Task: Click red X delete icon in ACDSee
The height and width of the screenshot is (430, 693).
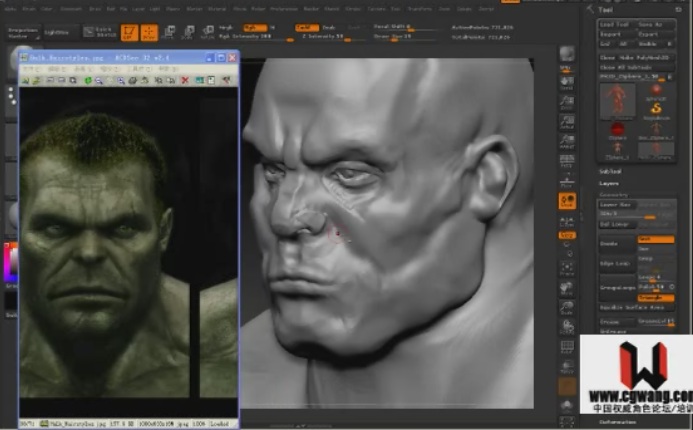Action: pos(185,80)
